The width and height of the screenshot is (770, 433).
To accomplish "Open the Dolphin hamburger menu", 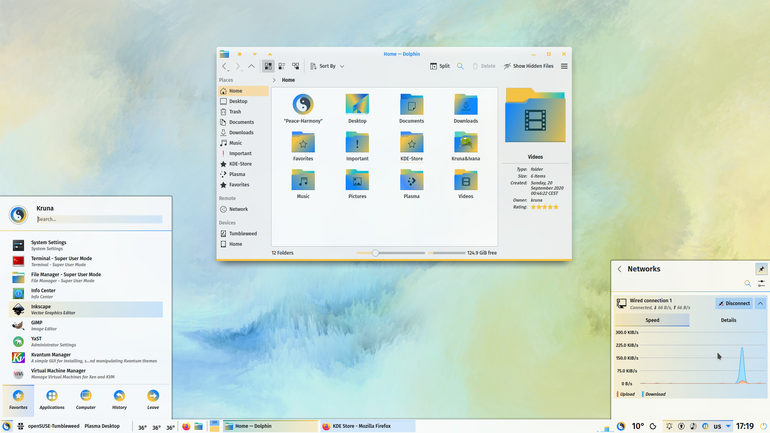I will (564, 66).
